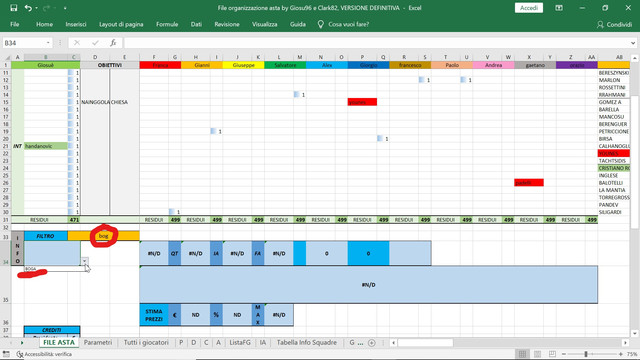This screenshot has width=640, height=360.
Task: Switch to the ListaFG sheet tab
Action: tap(240, 342)
